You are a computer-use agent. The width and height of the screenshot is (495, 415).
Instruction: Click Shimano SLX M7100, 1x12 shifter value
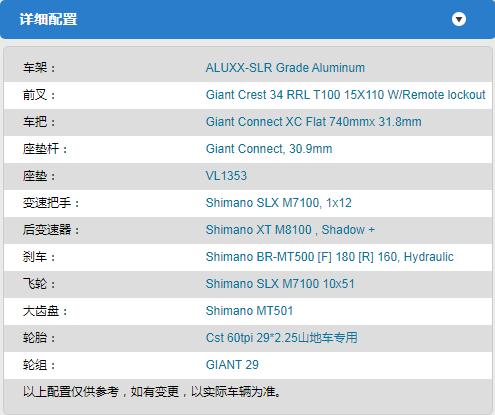279,203
